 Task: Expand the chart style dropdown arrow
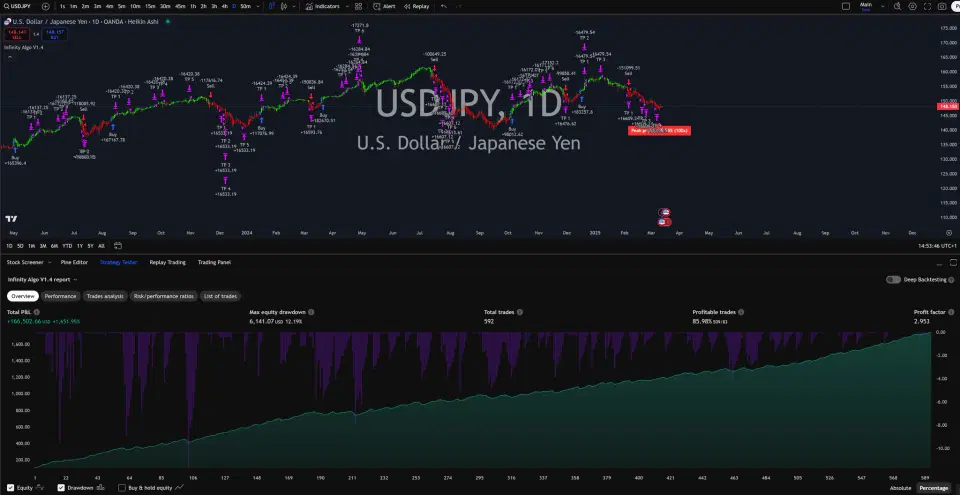point(295,6)
